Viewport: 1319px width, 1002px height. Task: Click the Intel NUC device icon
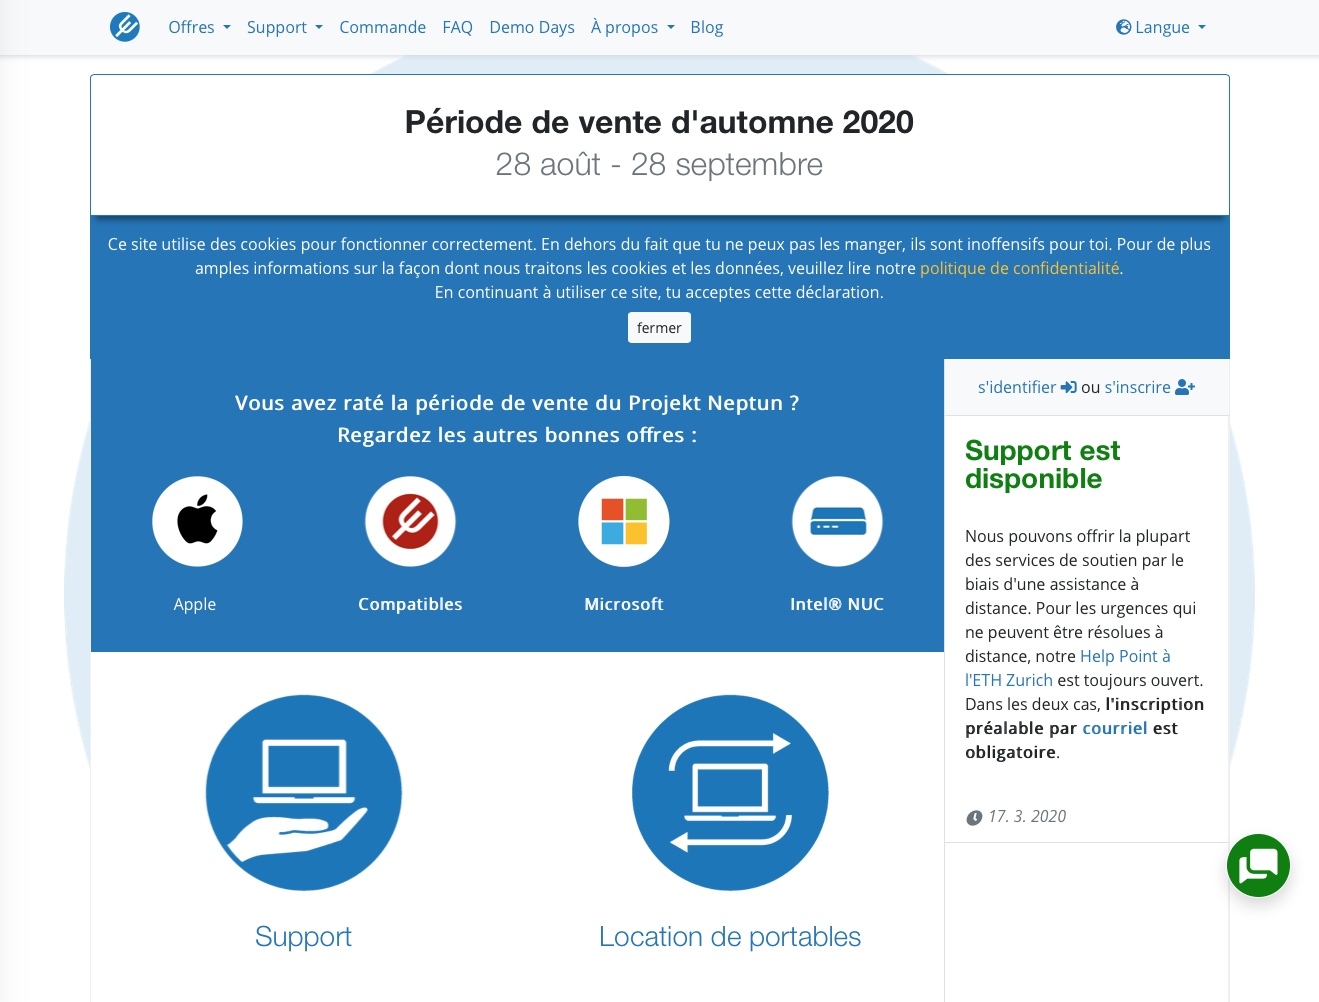pyautogui.click(x=837, y=521)
